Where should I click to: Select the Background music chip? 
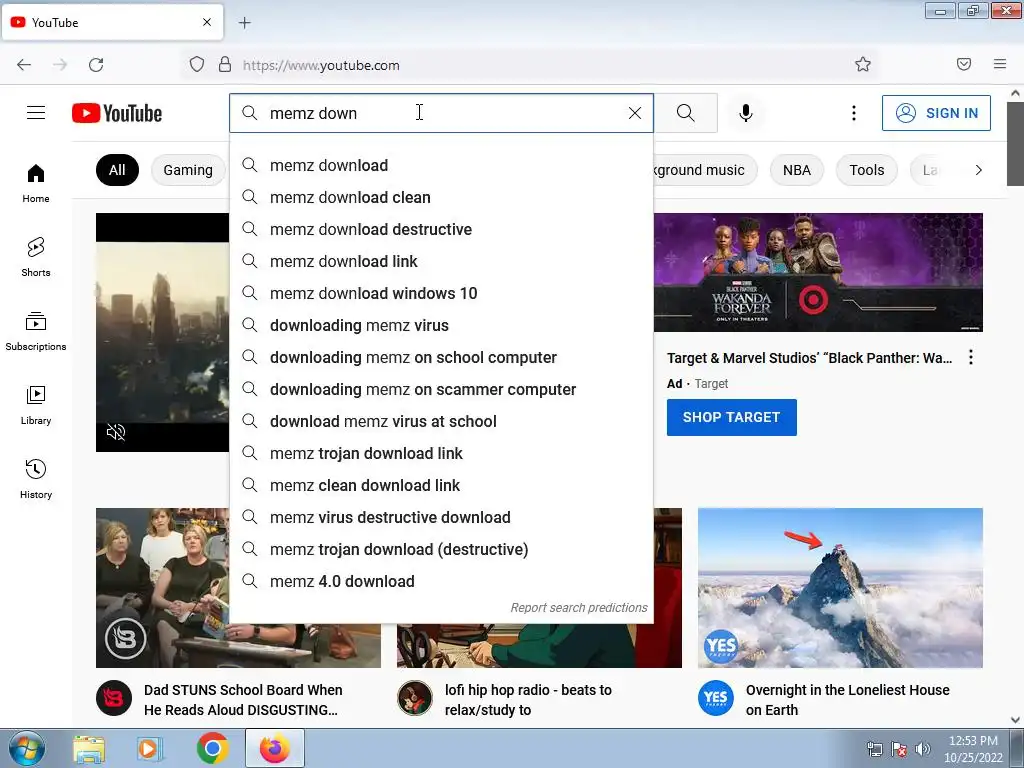(x=704, y=170)
